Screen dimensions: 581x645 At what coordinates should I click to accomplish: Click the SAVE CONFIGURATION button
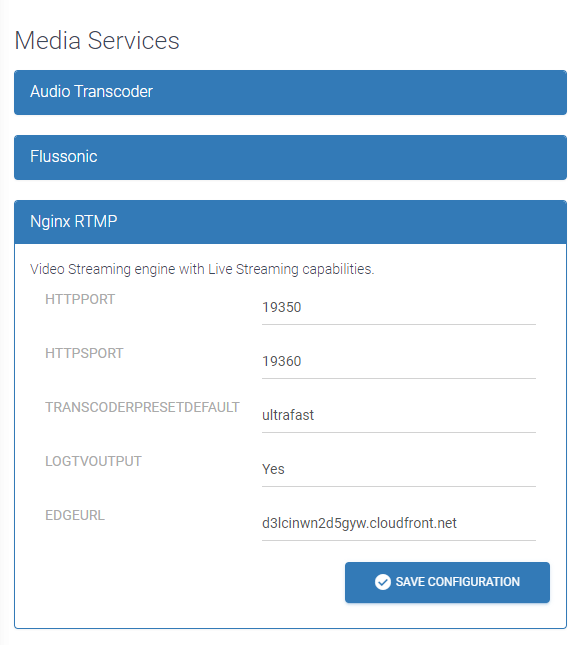click(447, 582)
